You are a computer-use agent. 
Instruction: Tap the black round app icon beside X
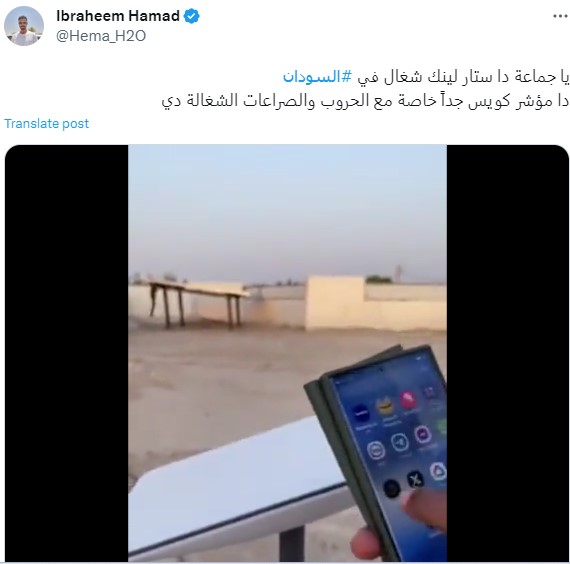point(392,488)
